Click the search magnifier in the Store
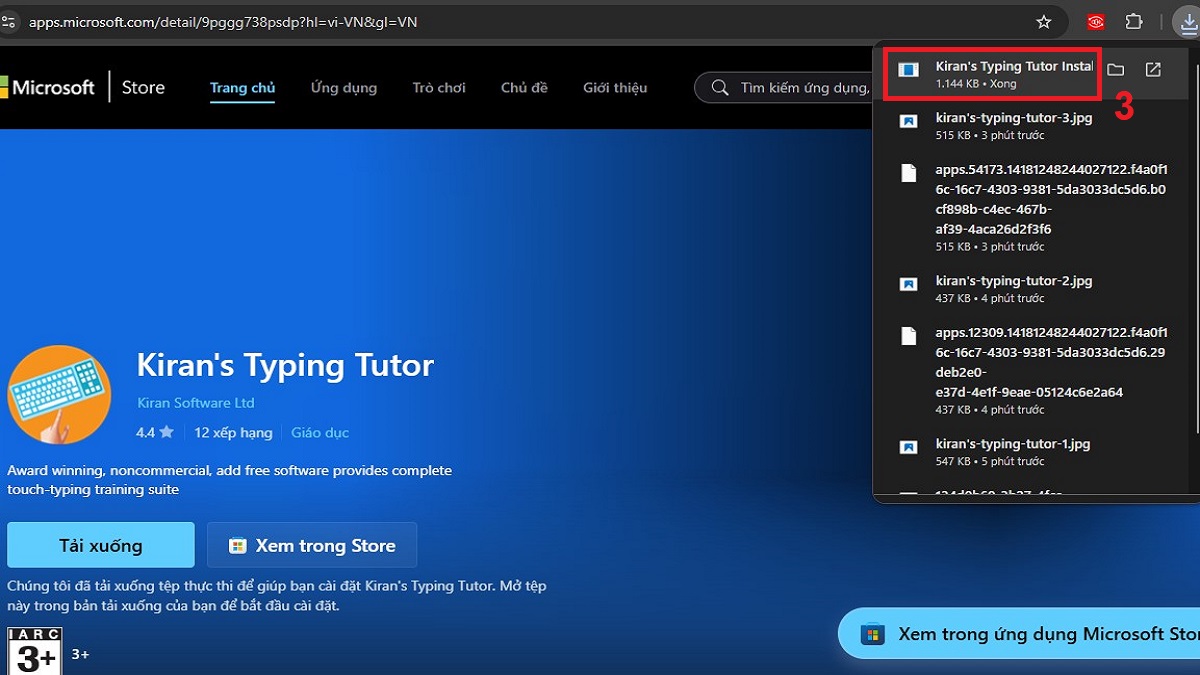 [x=719, y=87]
